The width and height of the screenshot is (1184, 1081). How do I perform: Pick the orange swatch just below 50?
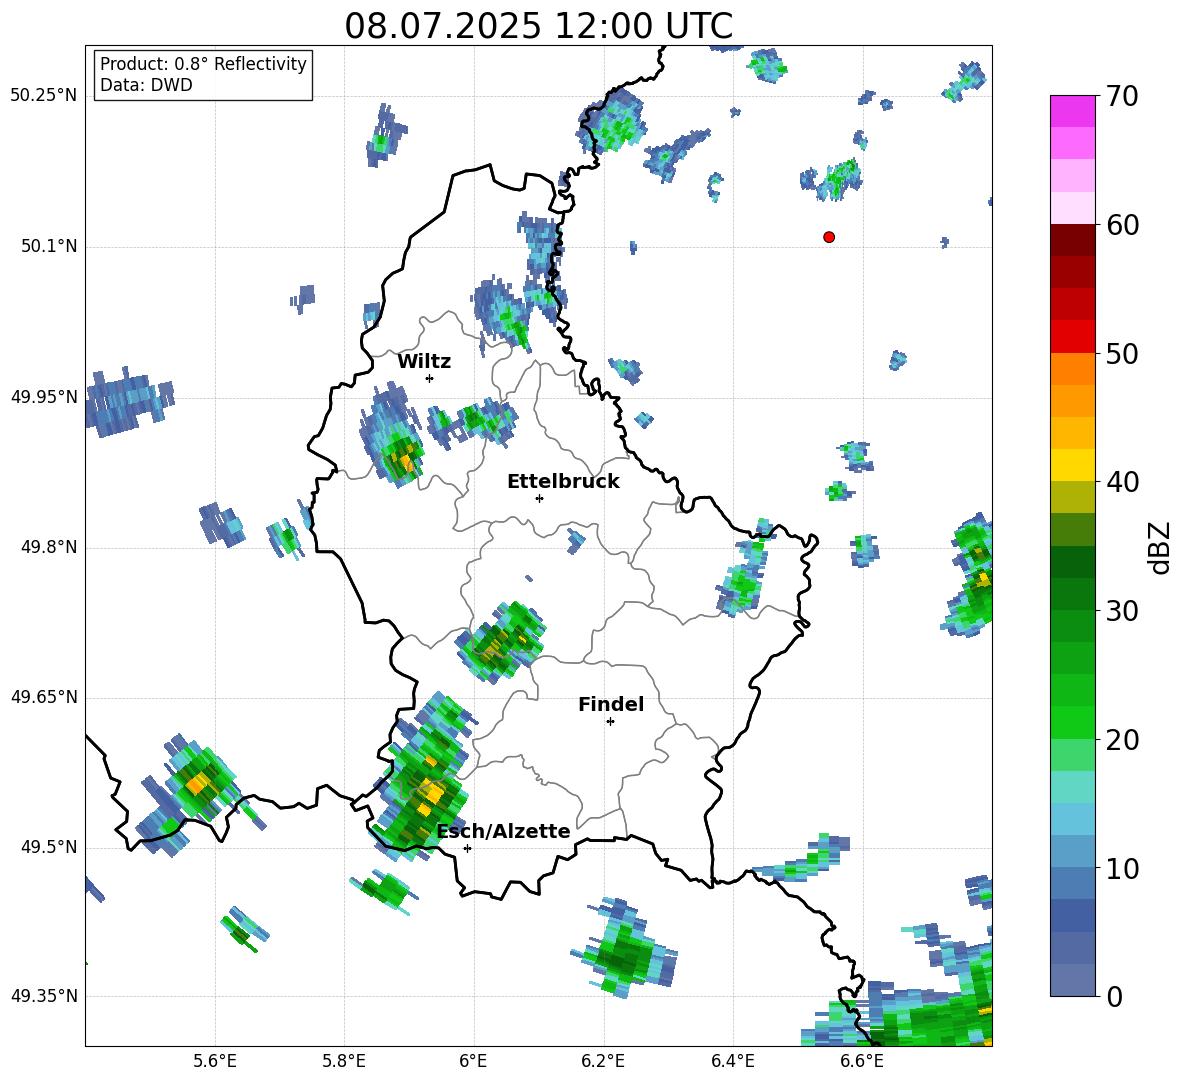(x=1072, y=368)
